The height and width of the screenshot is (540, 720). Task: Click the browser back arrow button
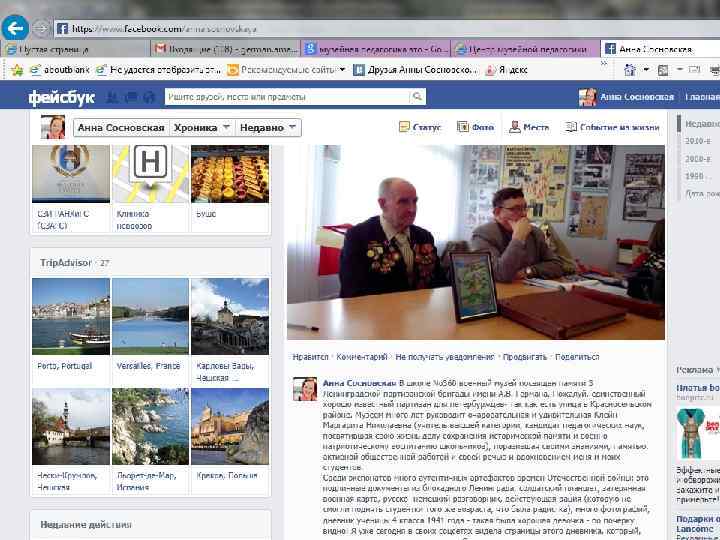[15, 28]
